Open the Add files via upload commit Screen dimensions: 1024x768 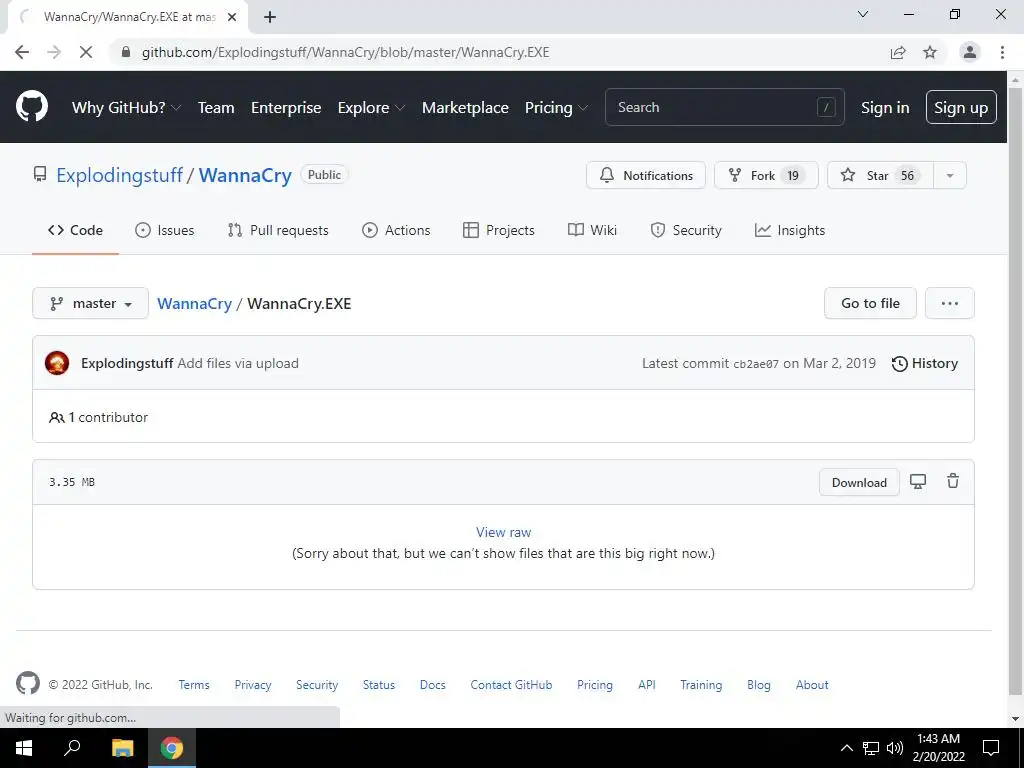click(x=238, y=363)
